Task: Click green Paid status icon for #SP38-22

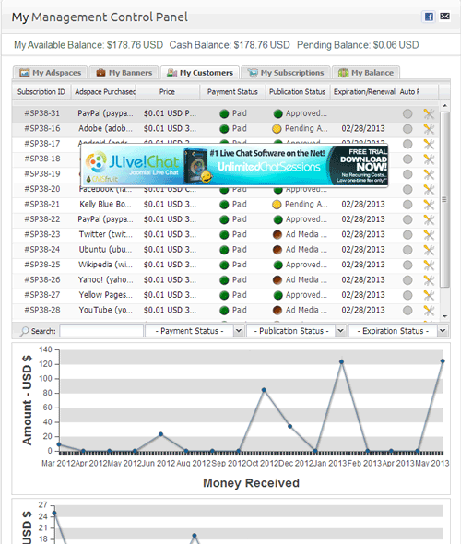Action: pyautogui.click(x=224, y=220)
